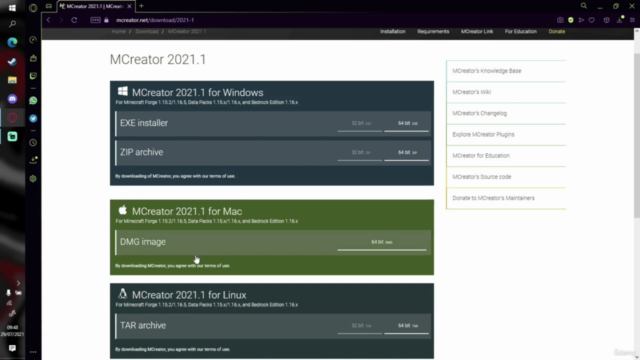The width and height of the screenshot is (640, 360).
Task: Download Linux TAR archive 64 bit
Action: (x=407, y=326)
